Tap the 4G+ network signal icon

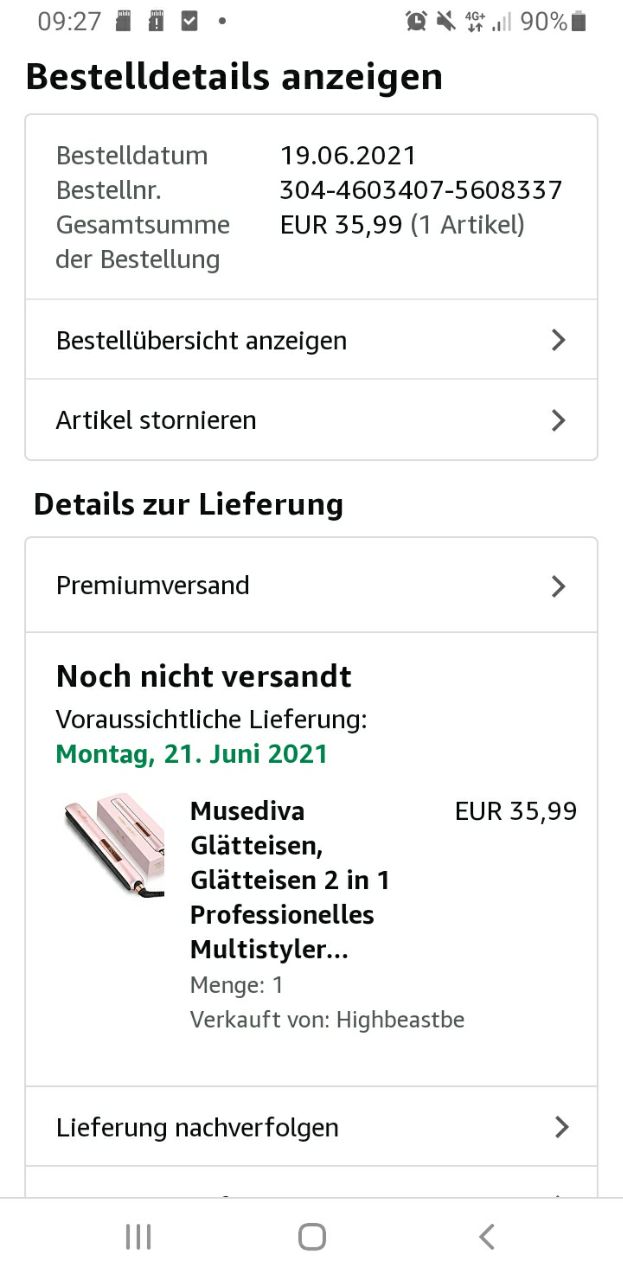coord(475,21)
